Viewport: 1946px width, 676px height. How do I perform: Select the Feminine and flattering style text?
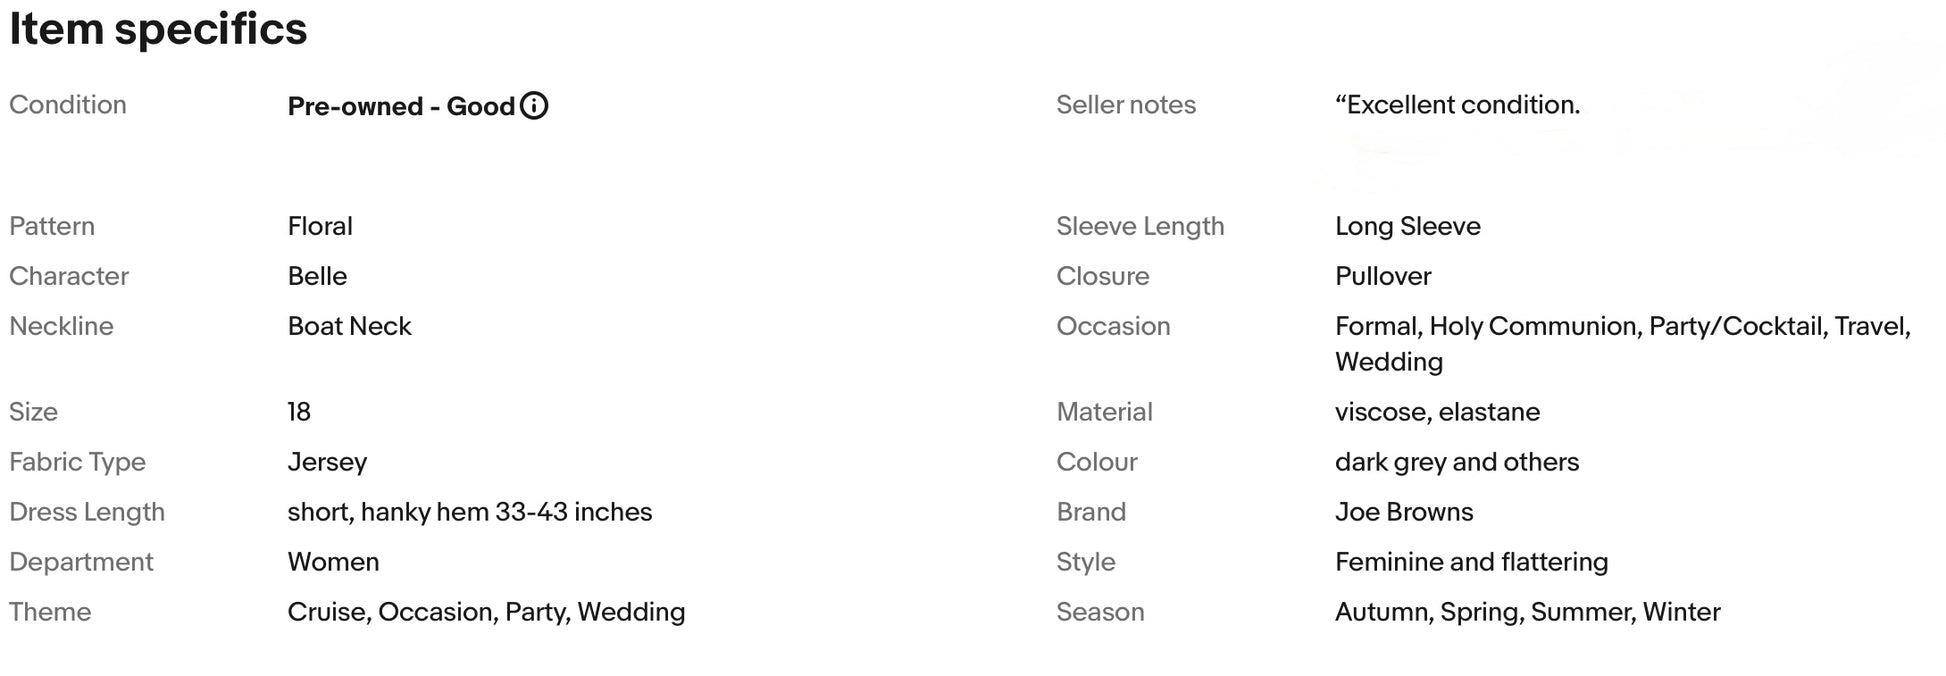pyautogui.click(x=1471, y=562)
